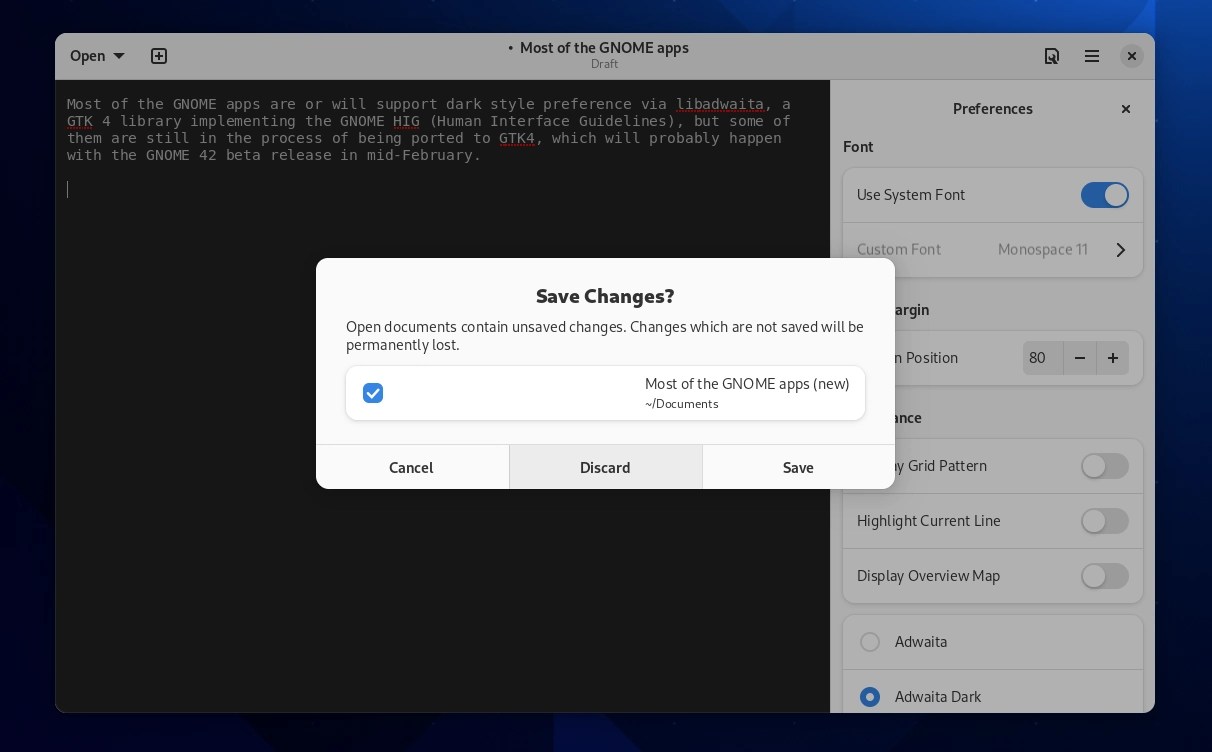Uncheck the Most of the GNOME apps checkbox
The width and height of the screenshot is (1212, 752).
(x=373, y=393)
